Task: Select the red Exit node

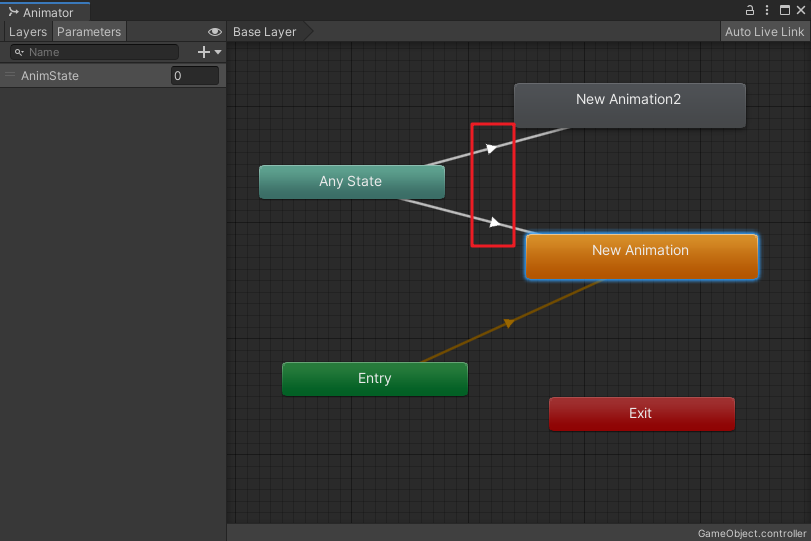Action: pos(641,414)
